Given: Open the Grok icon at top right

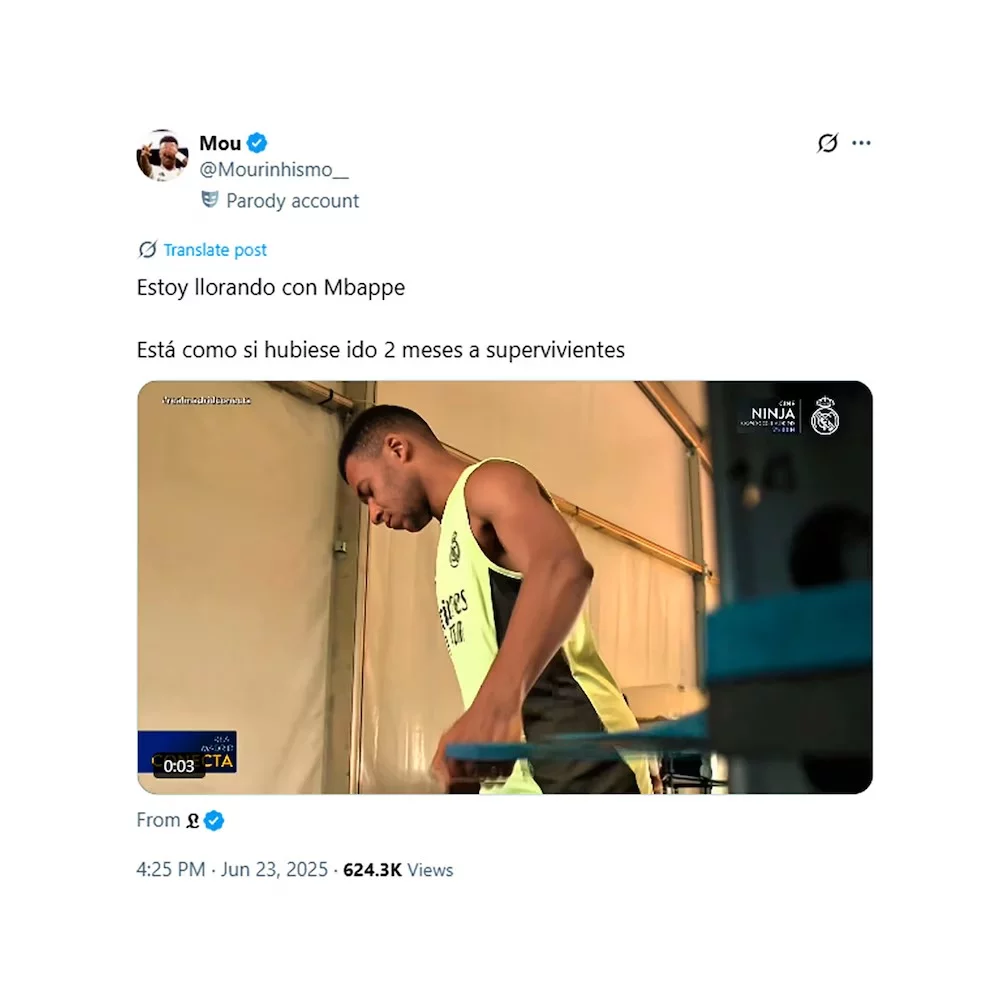Looking at the screenshot, I should tap(827, 143).
